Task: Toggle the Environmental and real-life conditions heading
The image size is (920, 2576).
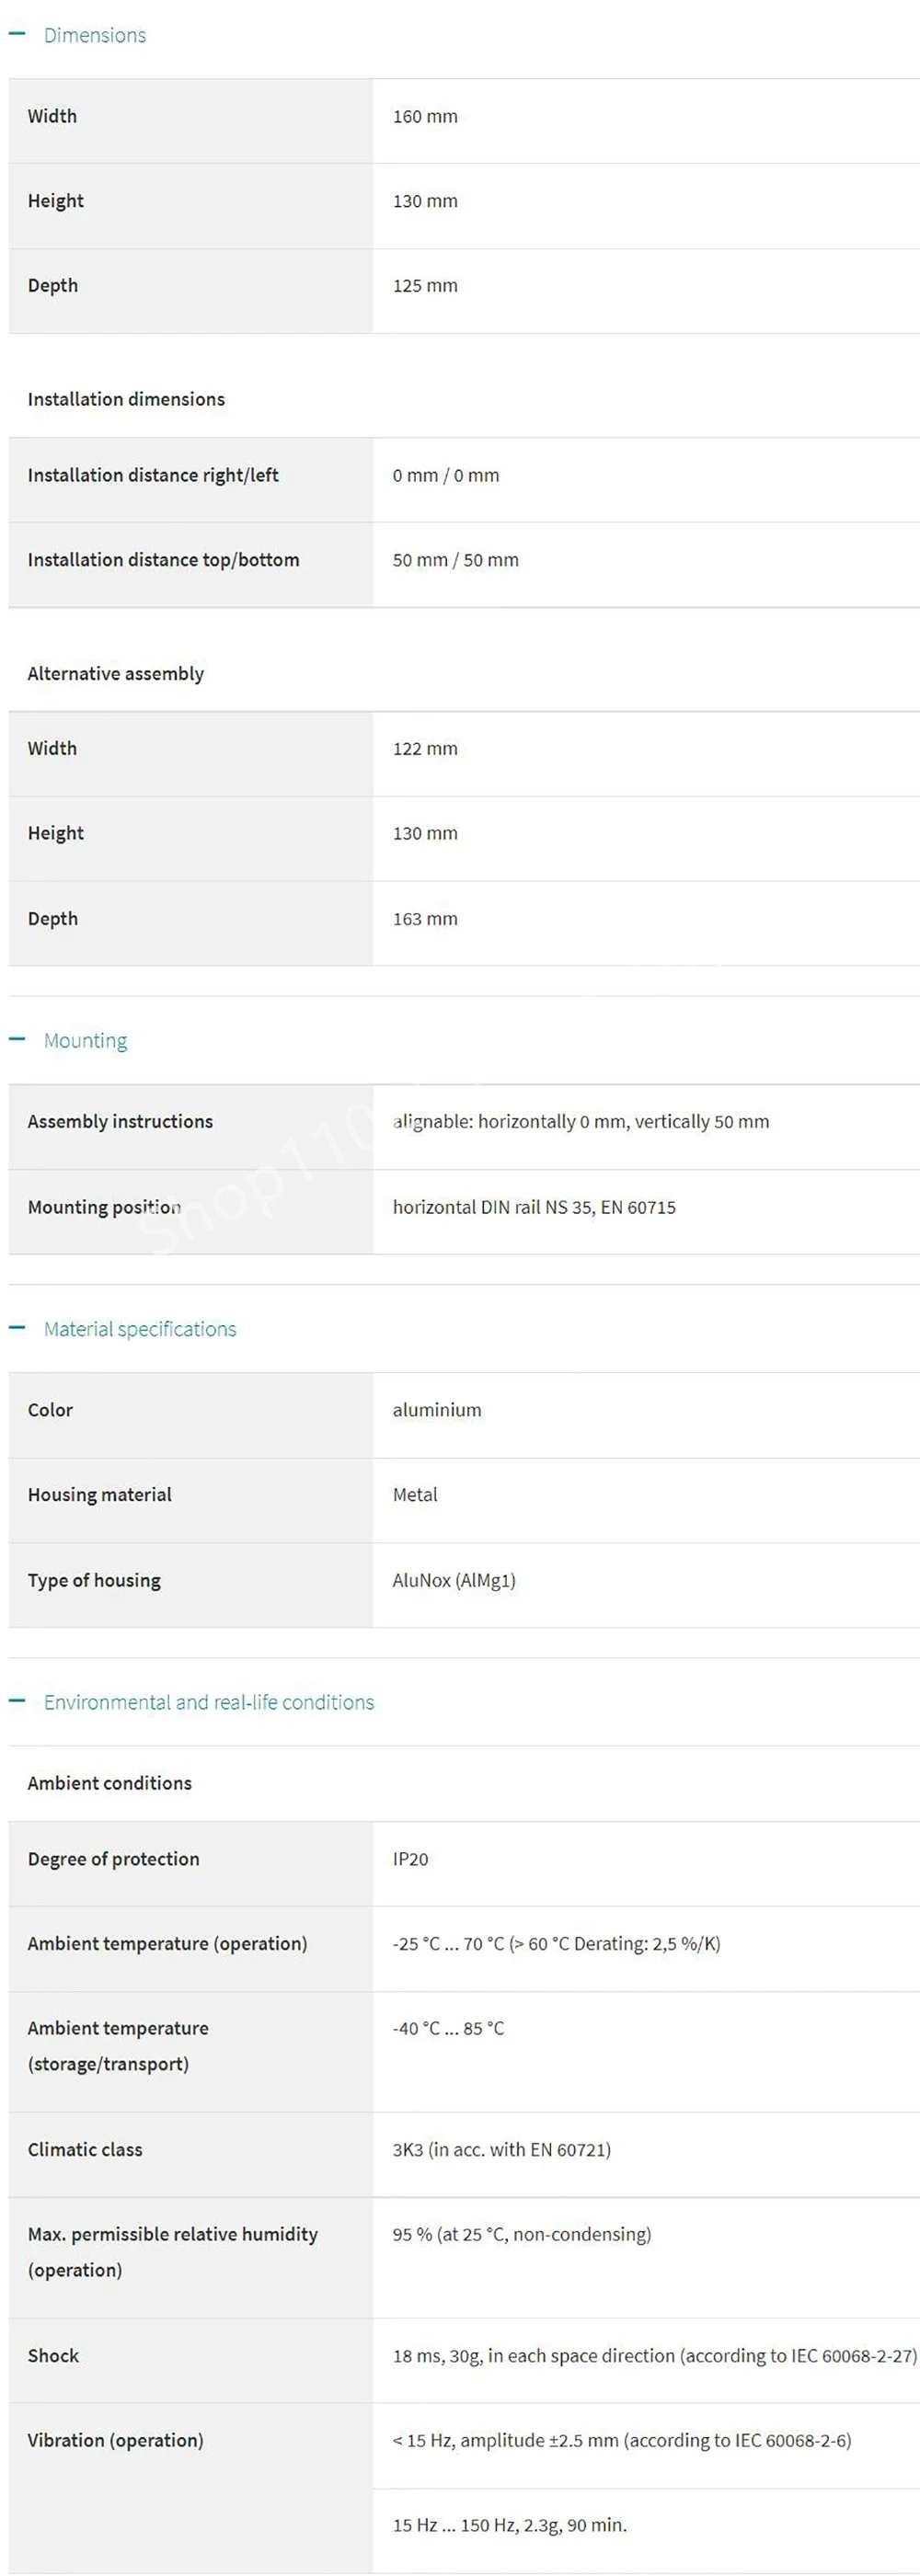Action: tap(209, 1702)
